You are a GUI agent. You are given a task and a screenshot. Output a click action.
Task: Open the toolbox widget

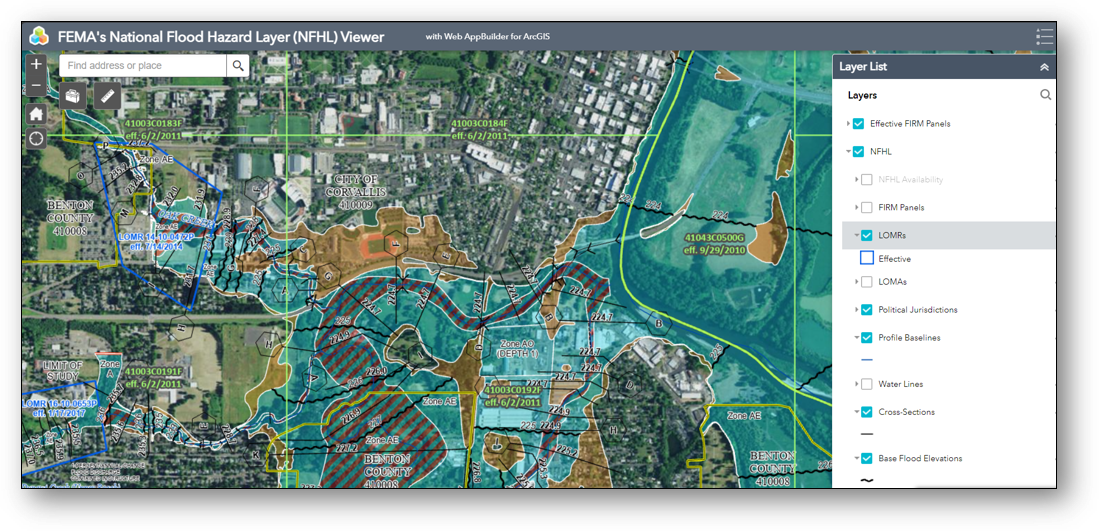73,96
